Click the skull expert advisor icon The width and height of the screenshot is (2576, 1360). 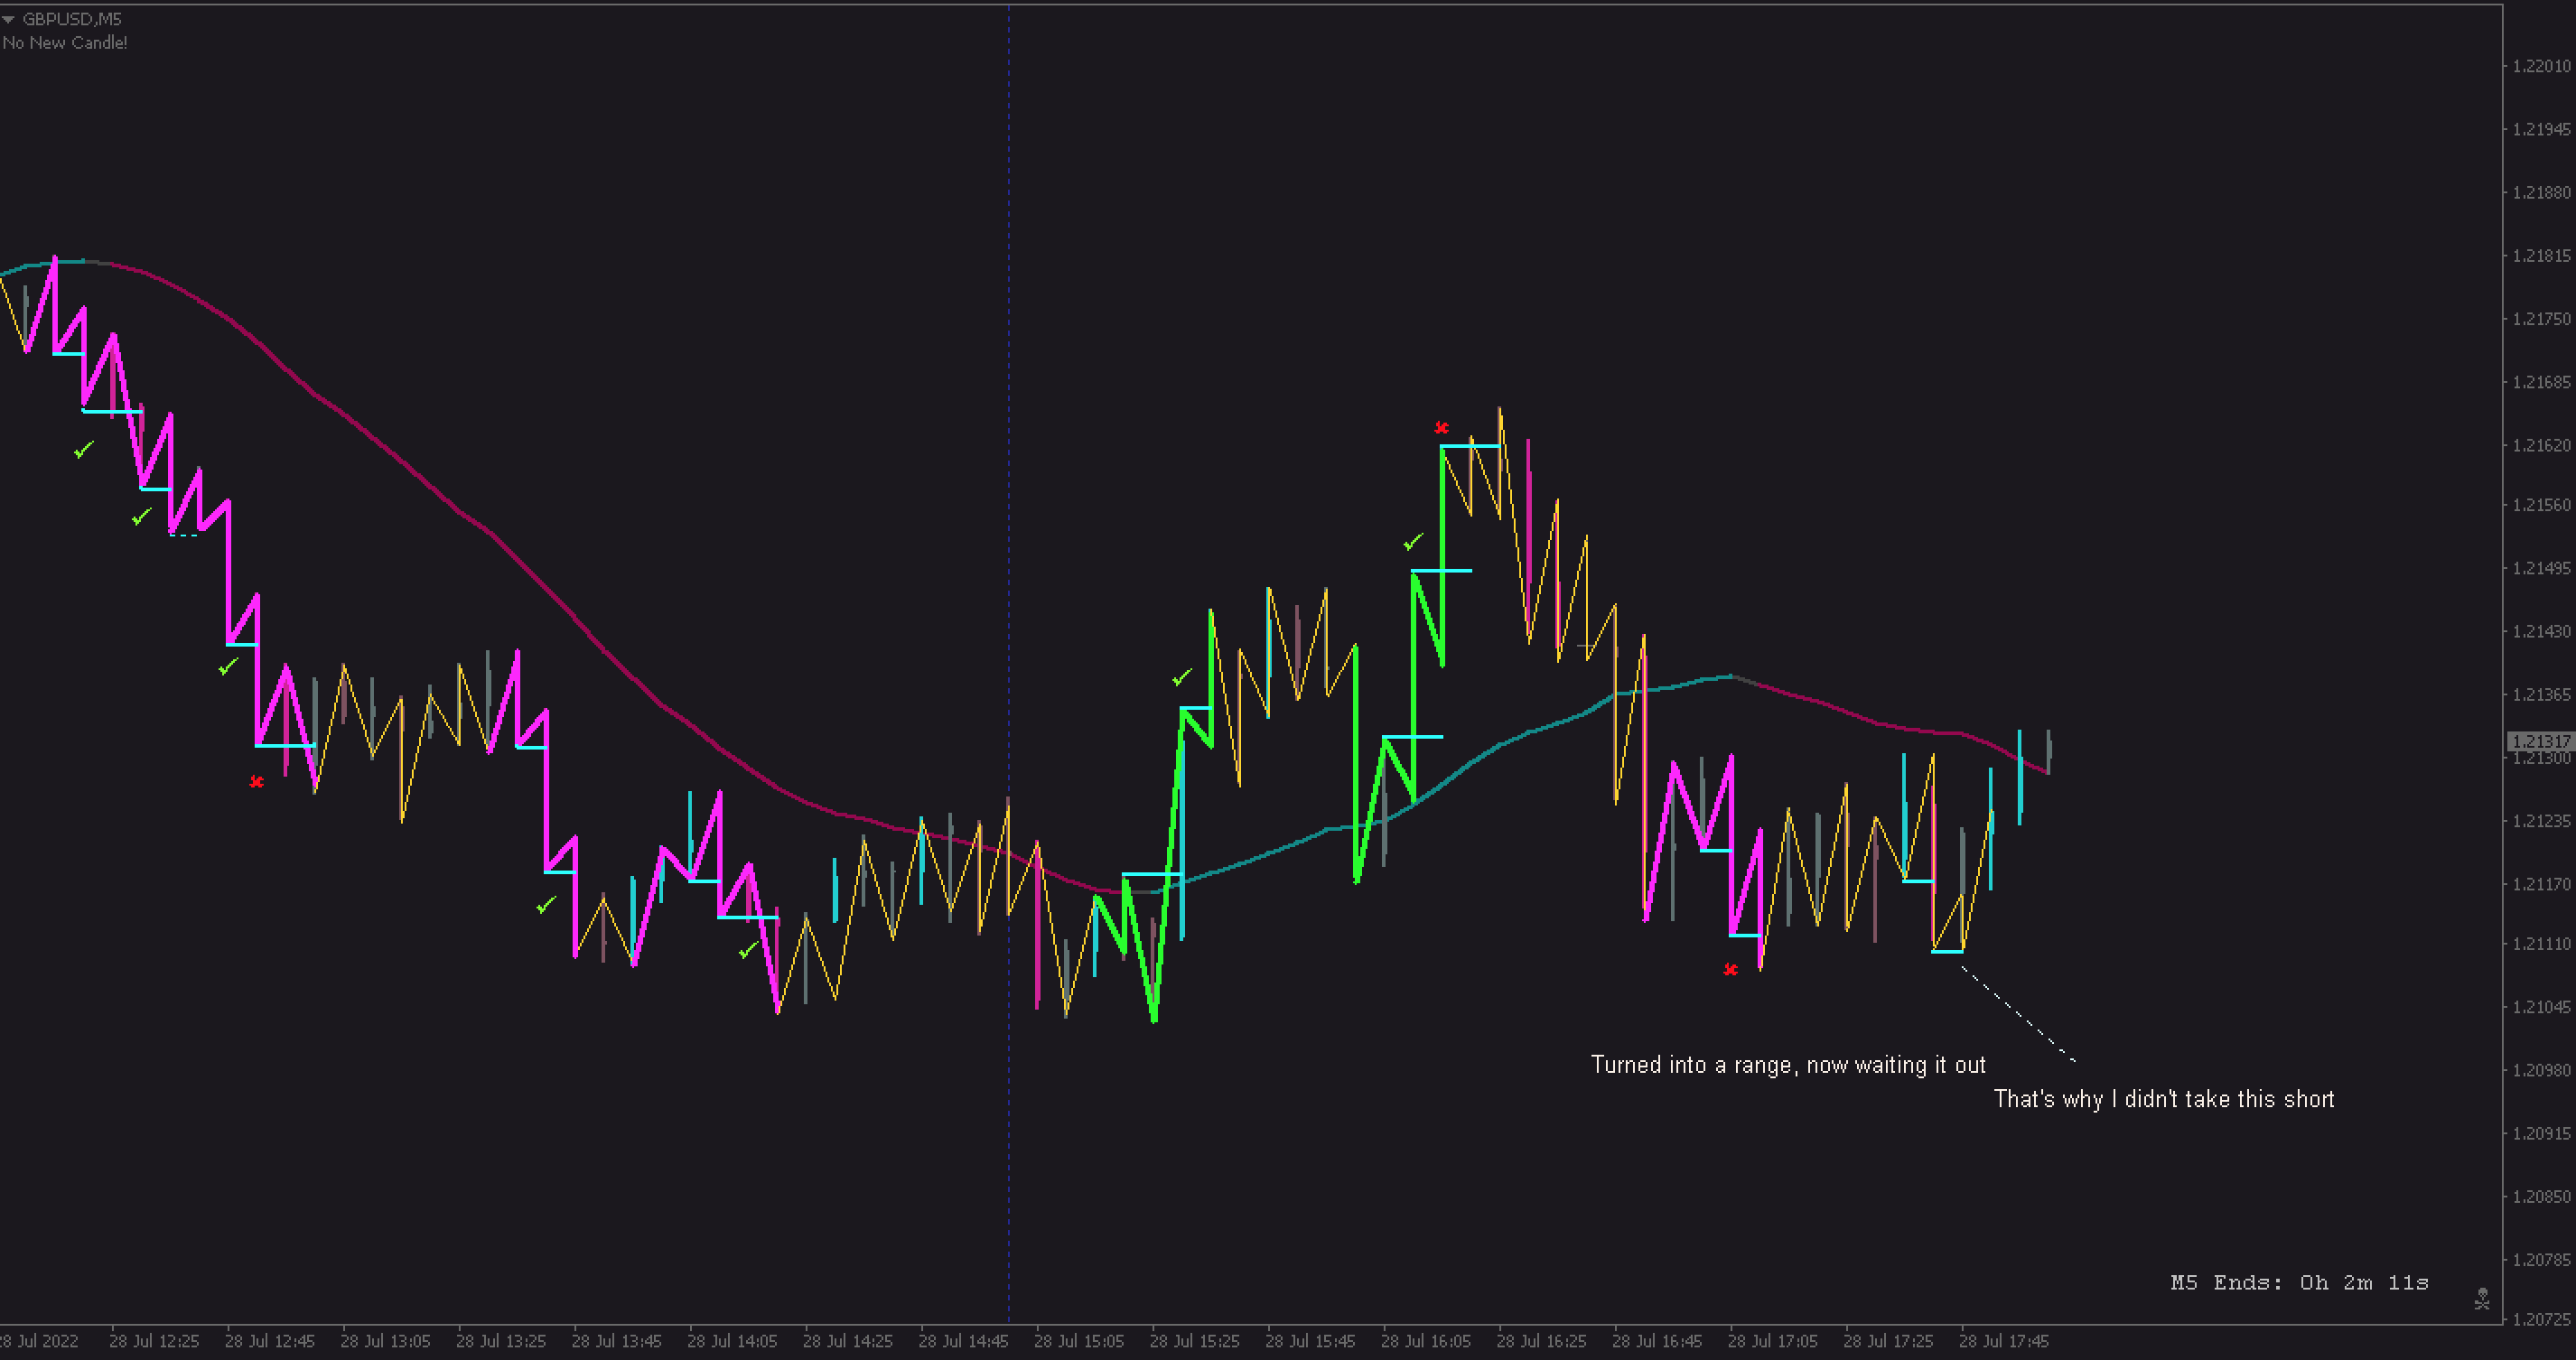click(x=2481, y=1298)
